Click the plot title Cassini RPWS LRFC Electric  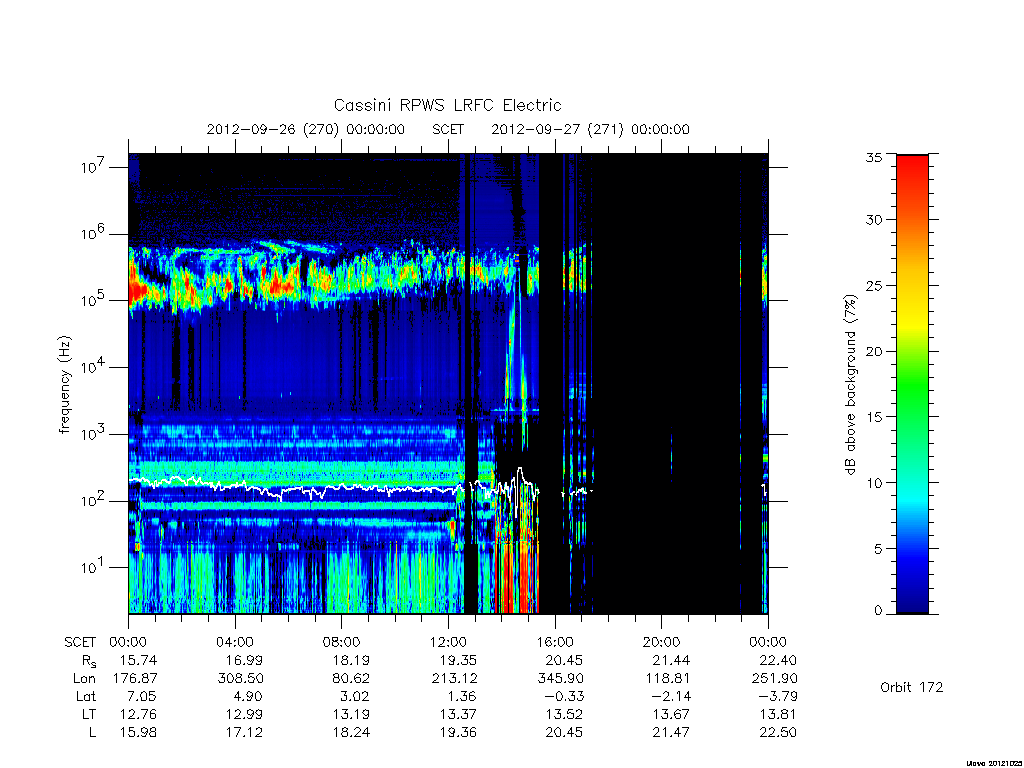pos(447,105)
